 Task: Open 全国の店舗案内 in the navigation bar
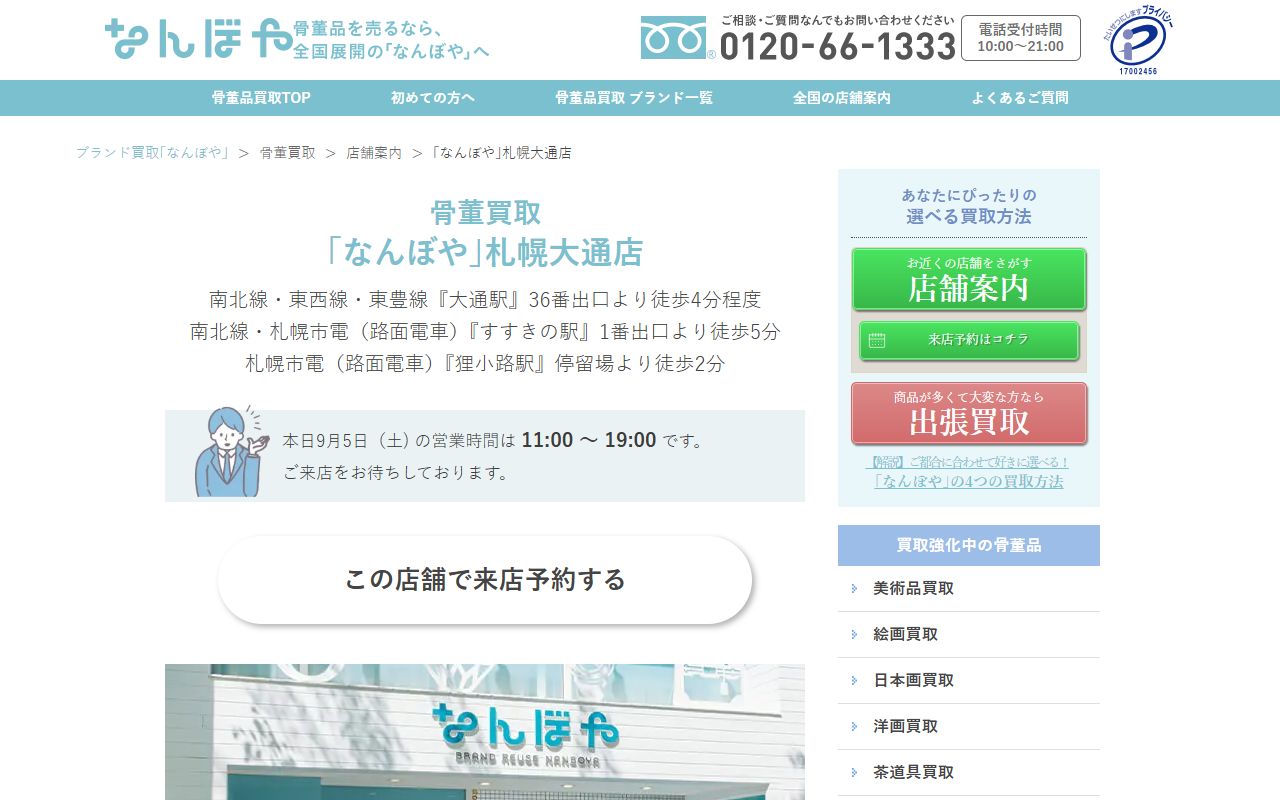pyautogui.click(x=842, y=98)
